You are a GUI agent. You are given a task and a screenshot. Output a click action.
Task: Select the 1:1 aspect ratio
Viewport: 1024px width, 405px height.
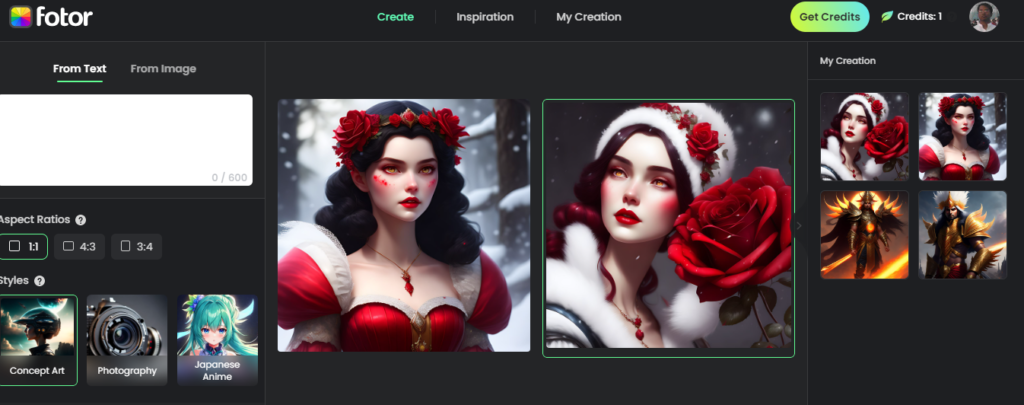point(23,246)
